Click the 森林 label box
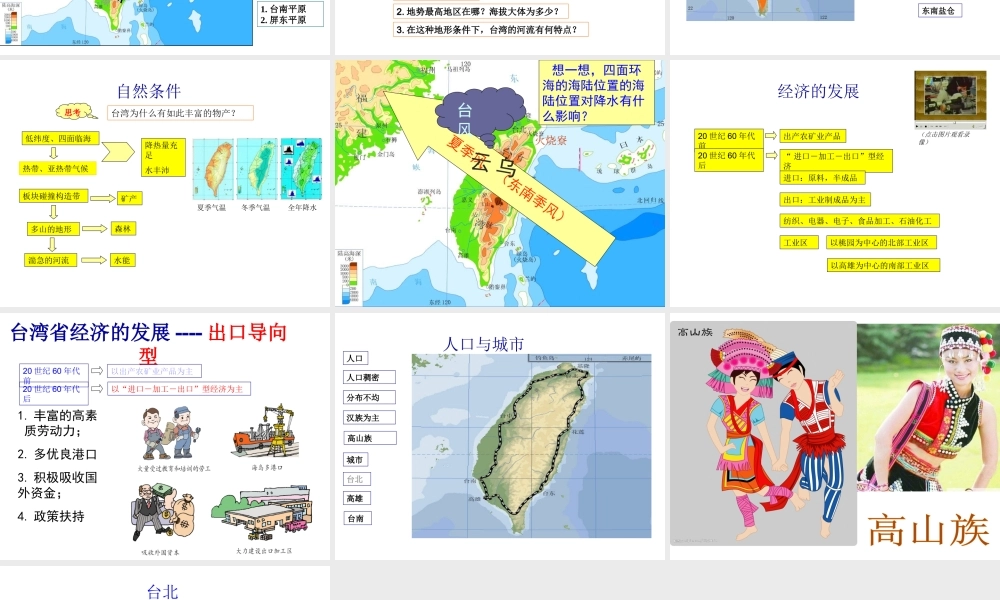 click(x=122, y=228)
